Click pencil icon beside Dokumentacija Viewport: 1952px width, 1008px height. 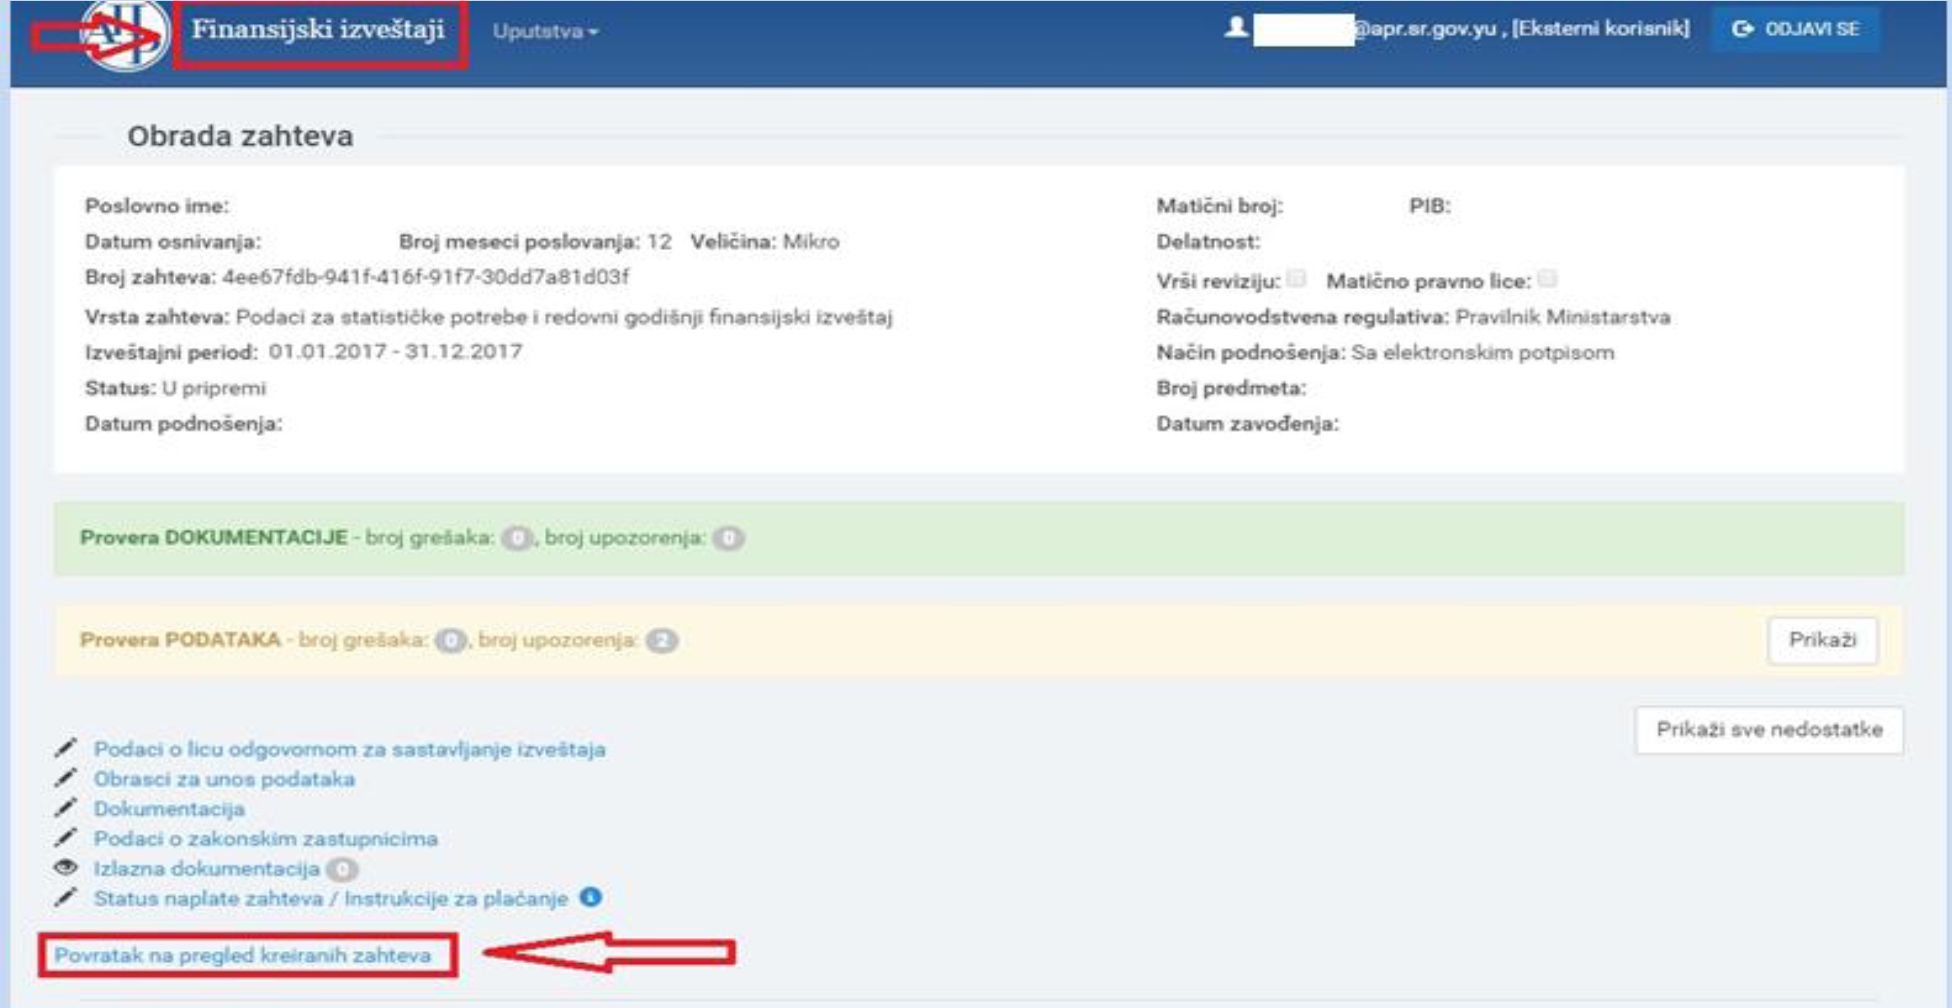(x=65, y=808)
